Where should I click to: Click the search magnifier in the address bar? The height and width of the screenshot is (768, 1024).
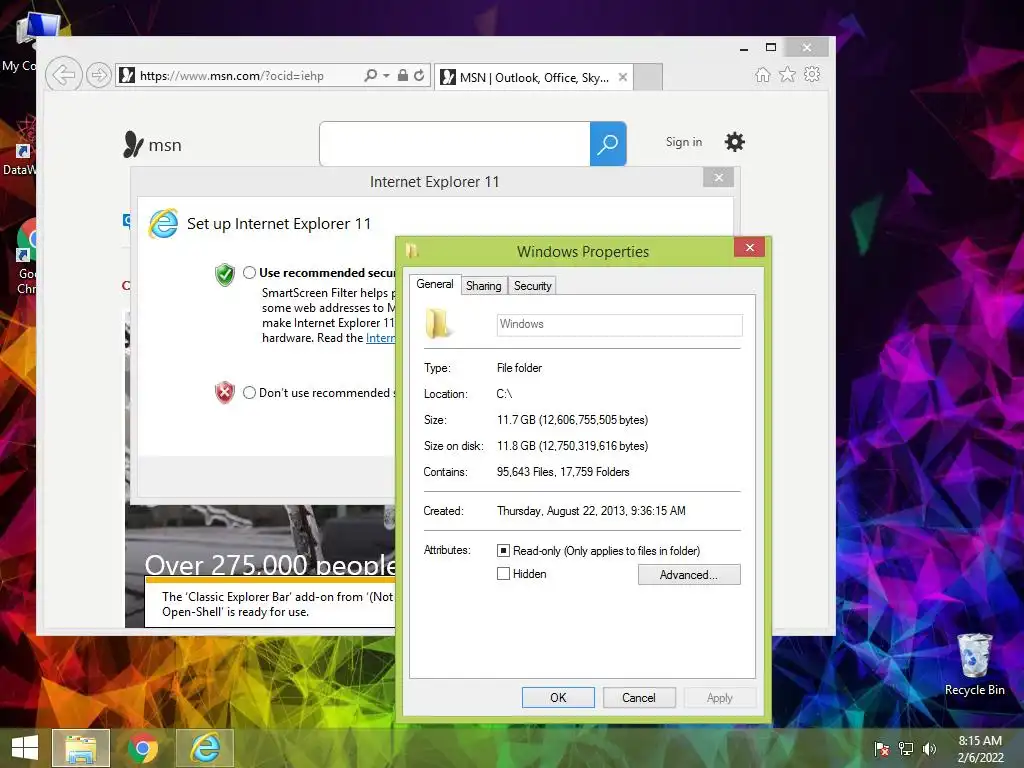pos(370,75)
